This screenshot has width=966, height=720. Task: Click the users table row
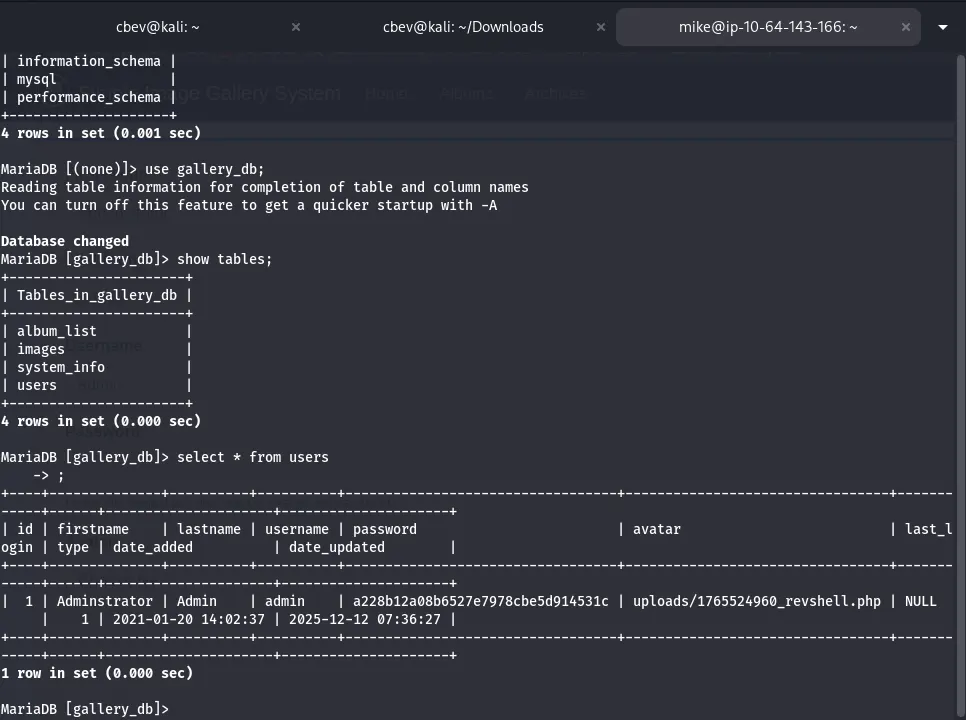coord(37,385)
